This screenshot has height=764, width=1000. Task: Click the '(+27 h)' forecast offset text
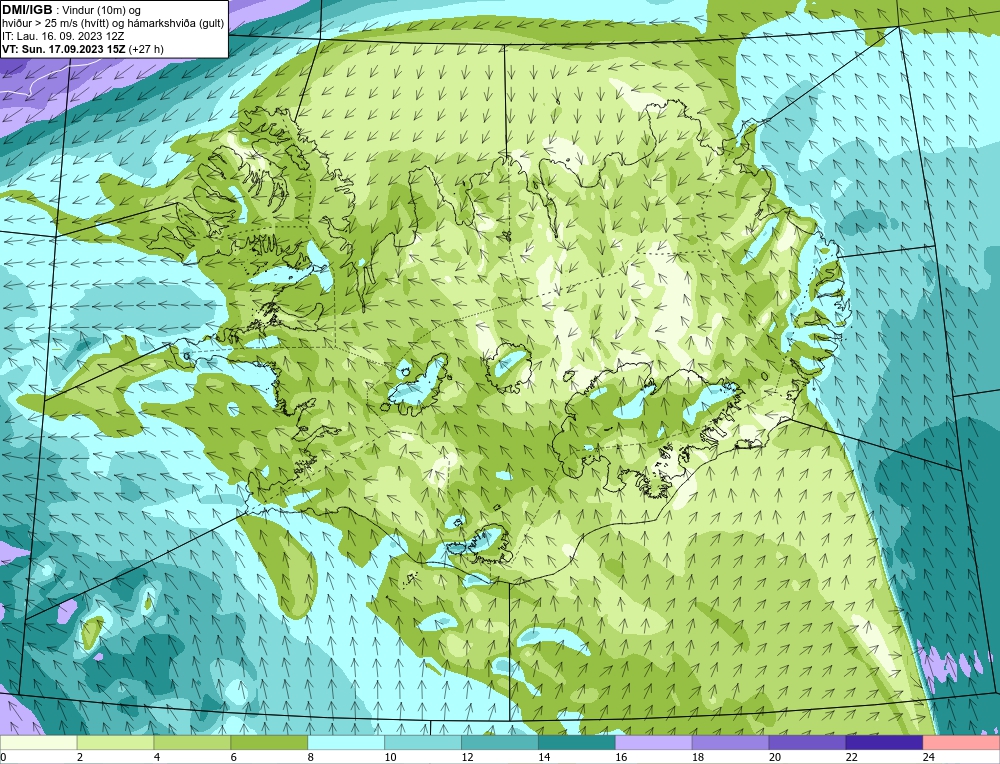click(146, 48)
